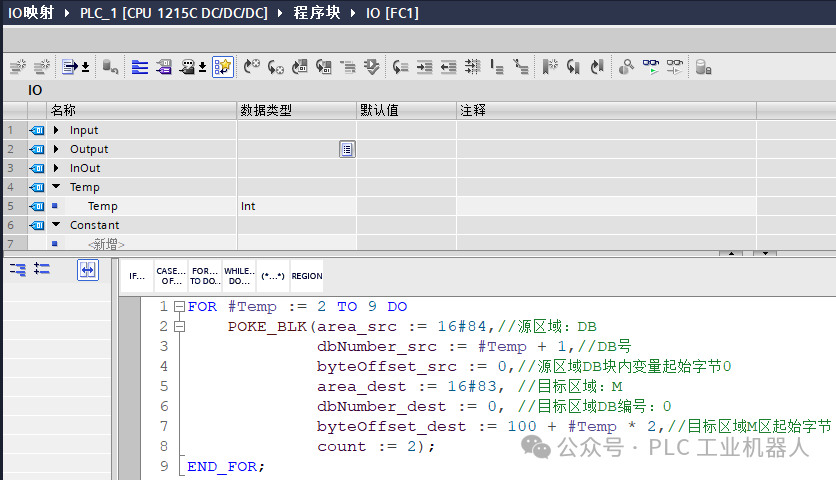
Task: Click breadcrumb '程序块'
Action: point(317,12)
